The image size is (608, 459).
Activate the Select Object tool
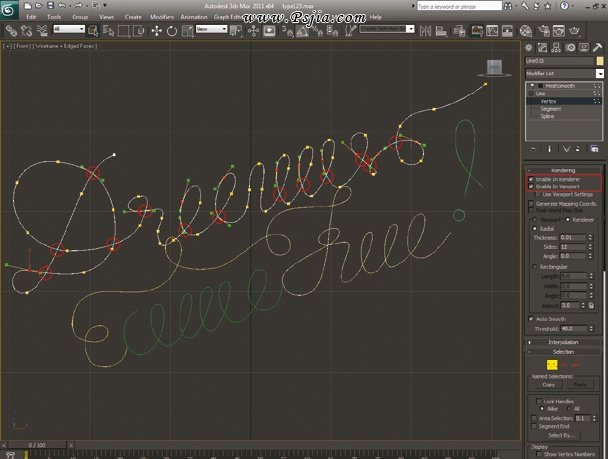click(93, 31)
